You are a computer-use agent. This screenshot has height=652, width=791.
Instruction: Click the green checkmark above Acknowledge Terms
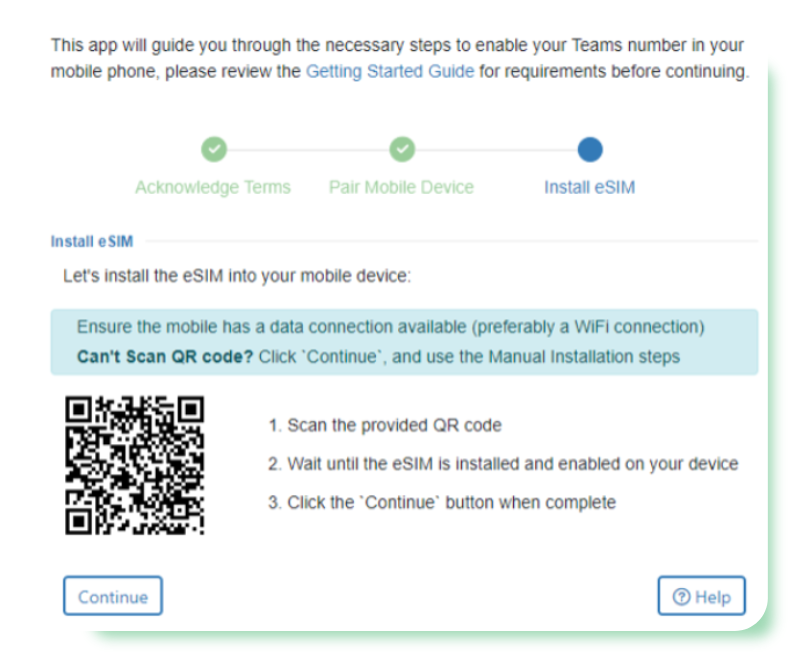(214, 149)
